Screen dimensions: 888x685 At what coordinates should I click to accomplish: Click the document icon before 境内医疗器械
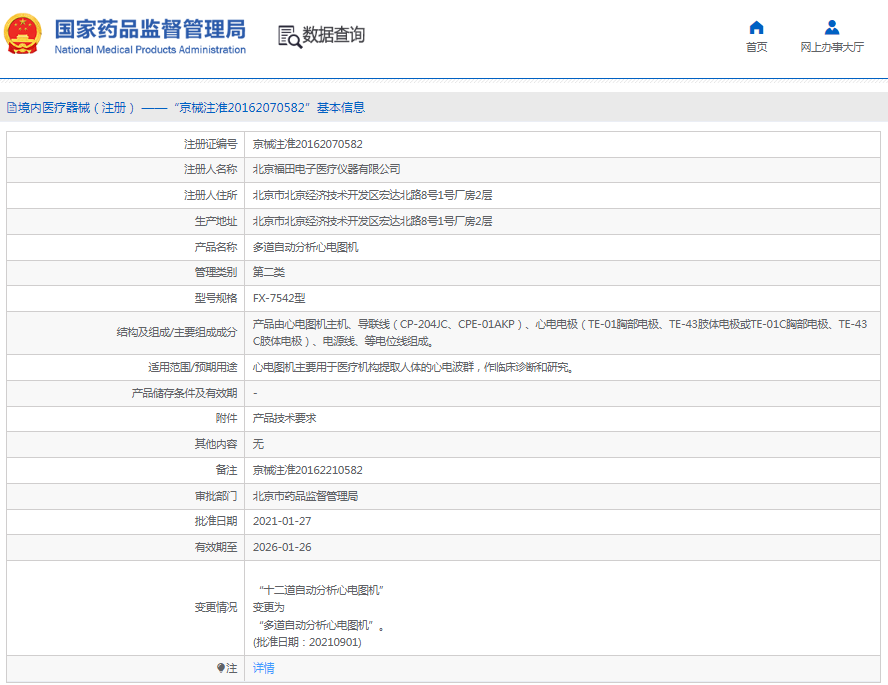coord(11,108)
